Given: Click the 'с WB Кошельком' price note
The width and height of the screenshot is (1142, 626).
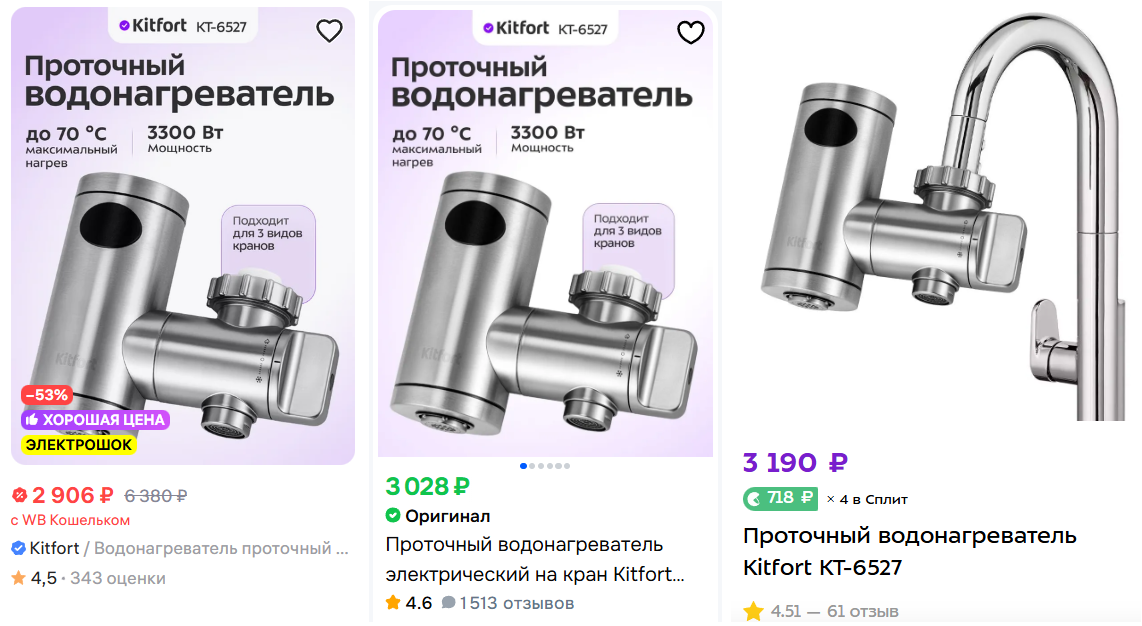Looking at the screenshot, I should 70,520.
